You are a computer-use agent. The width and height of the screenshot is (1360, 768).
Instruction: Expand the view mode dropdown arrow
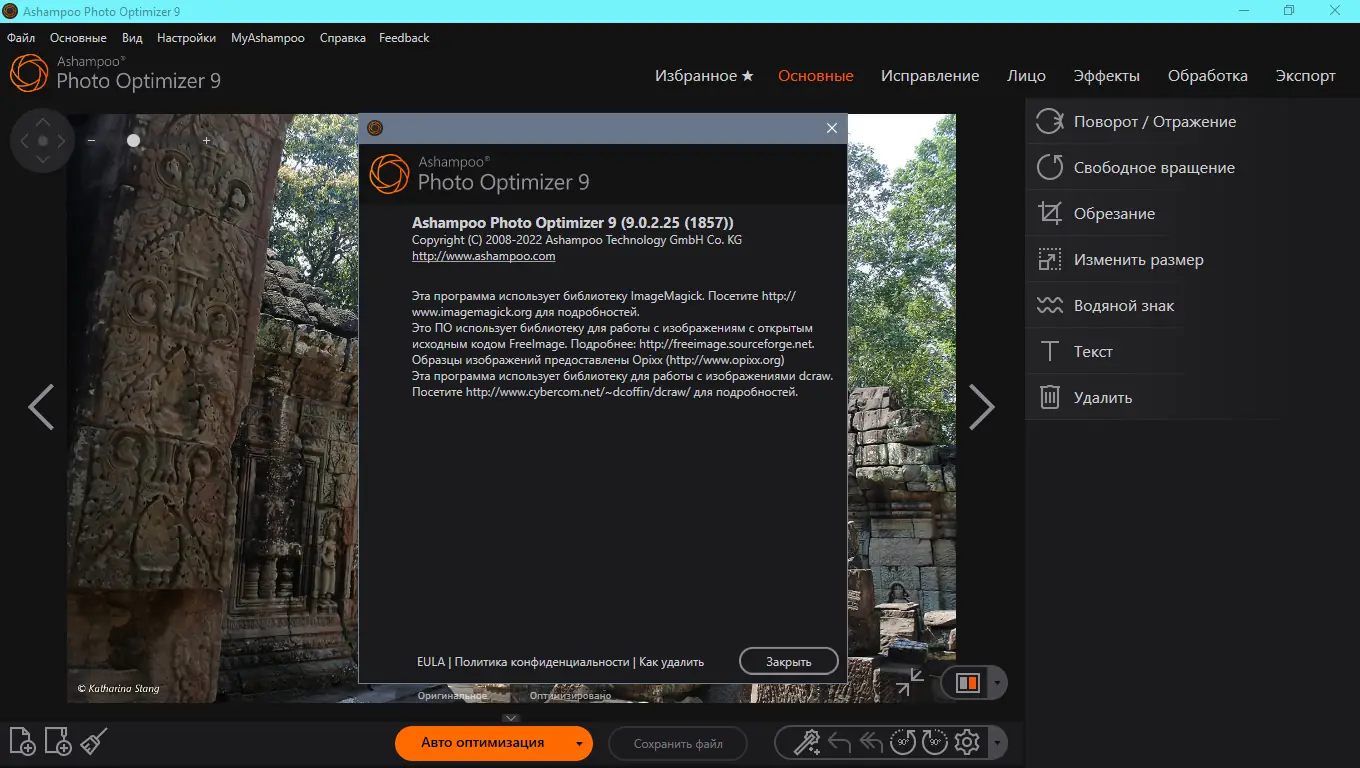[x=997, y=683]
